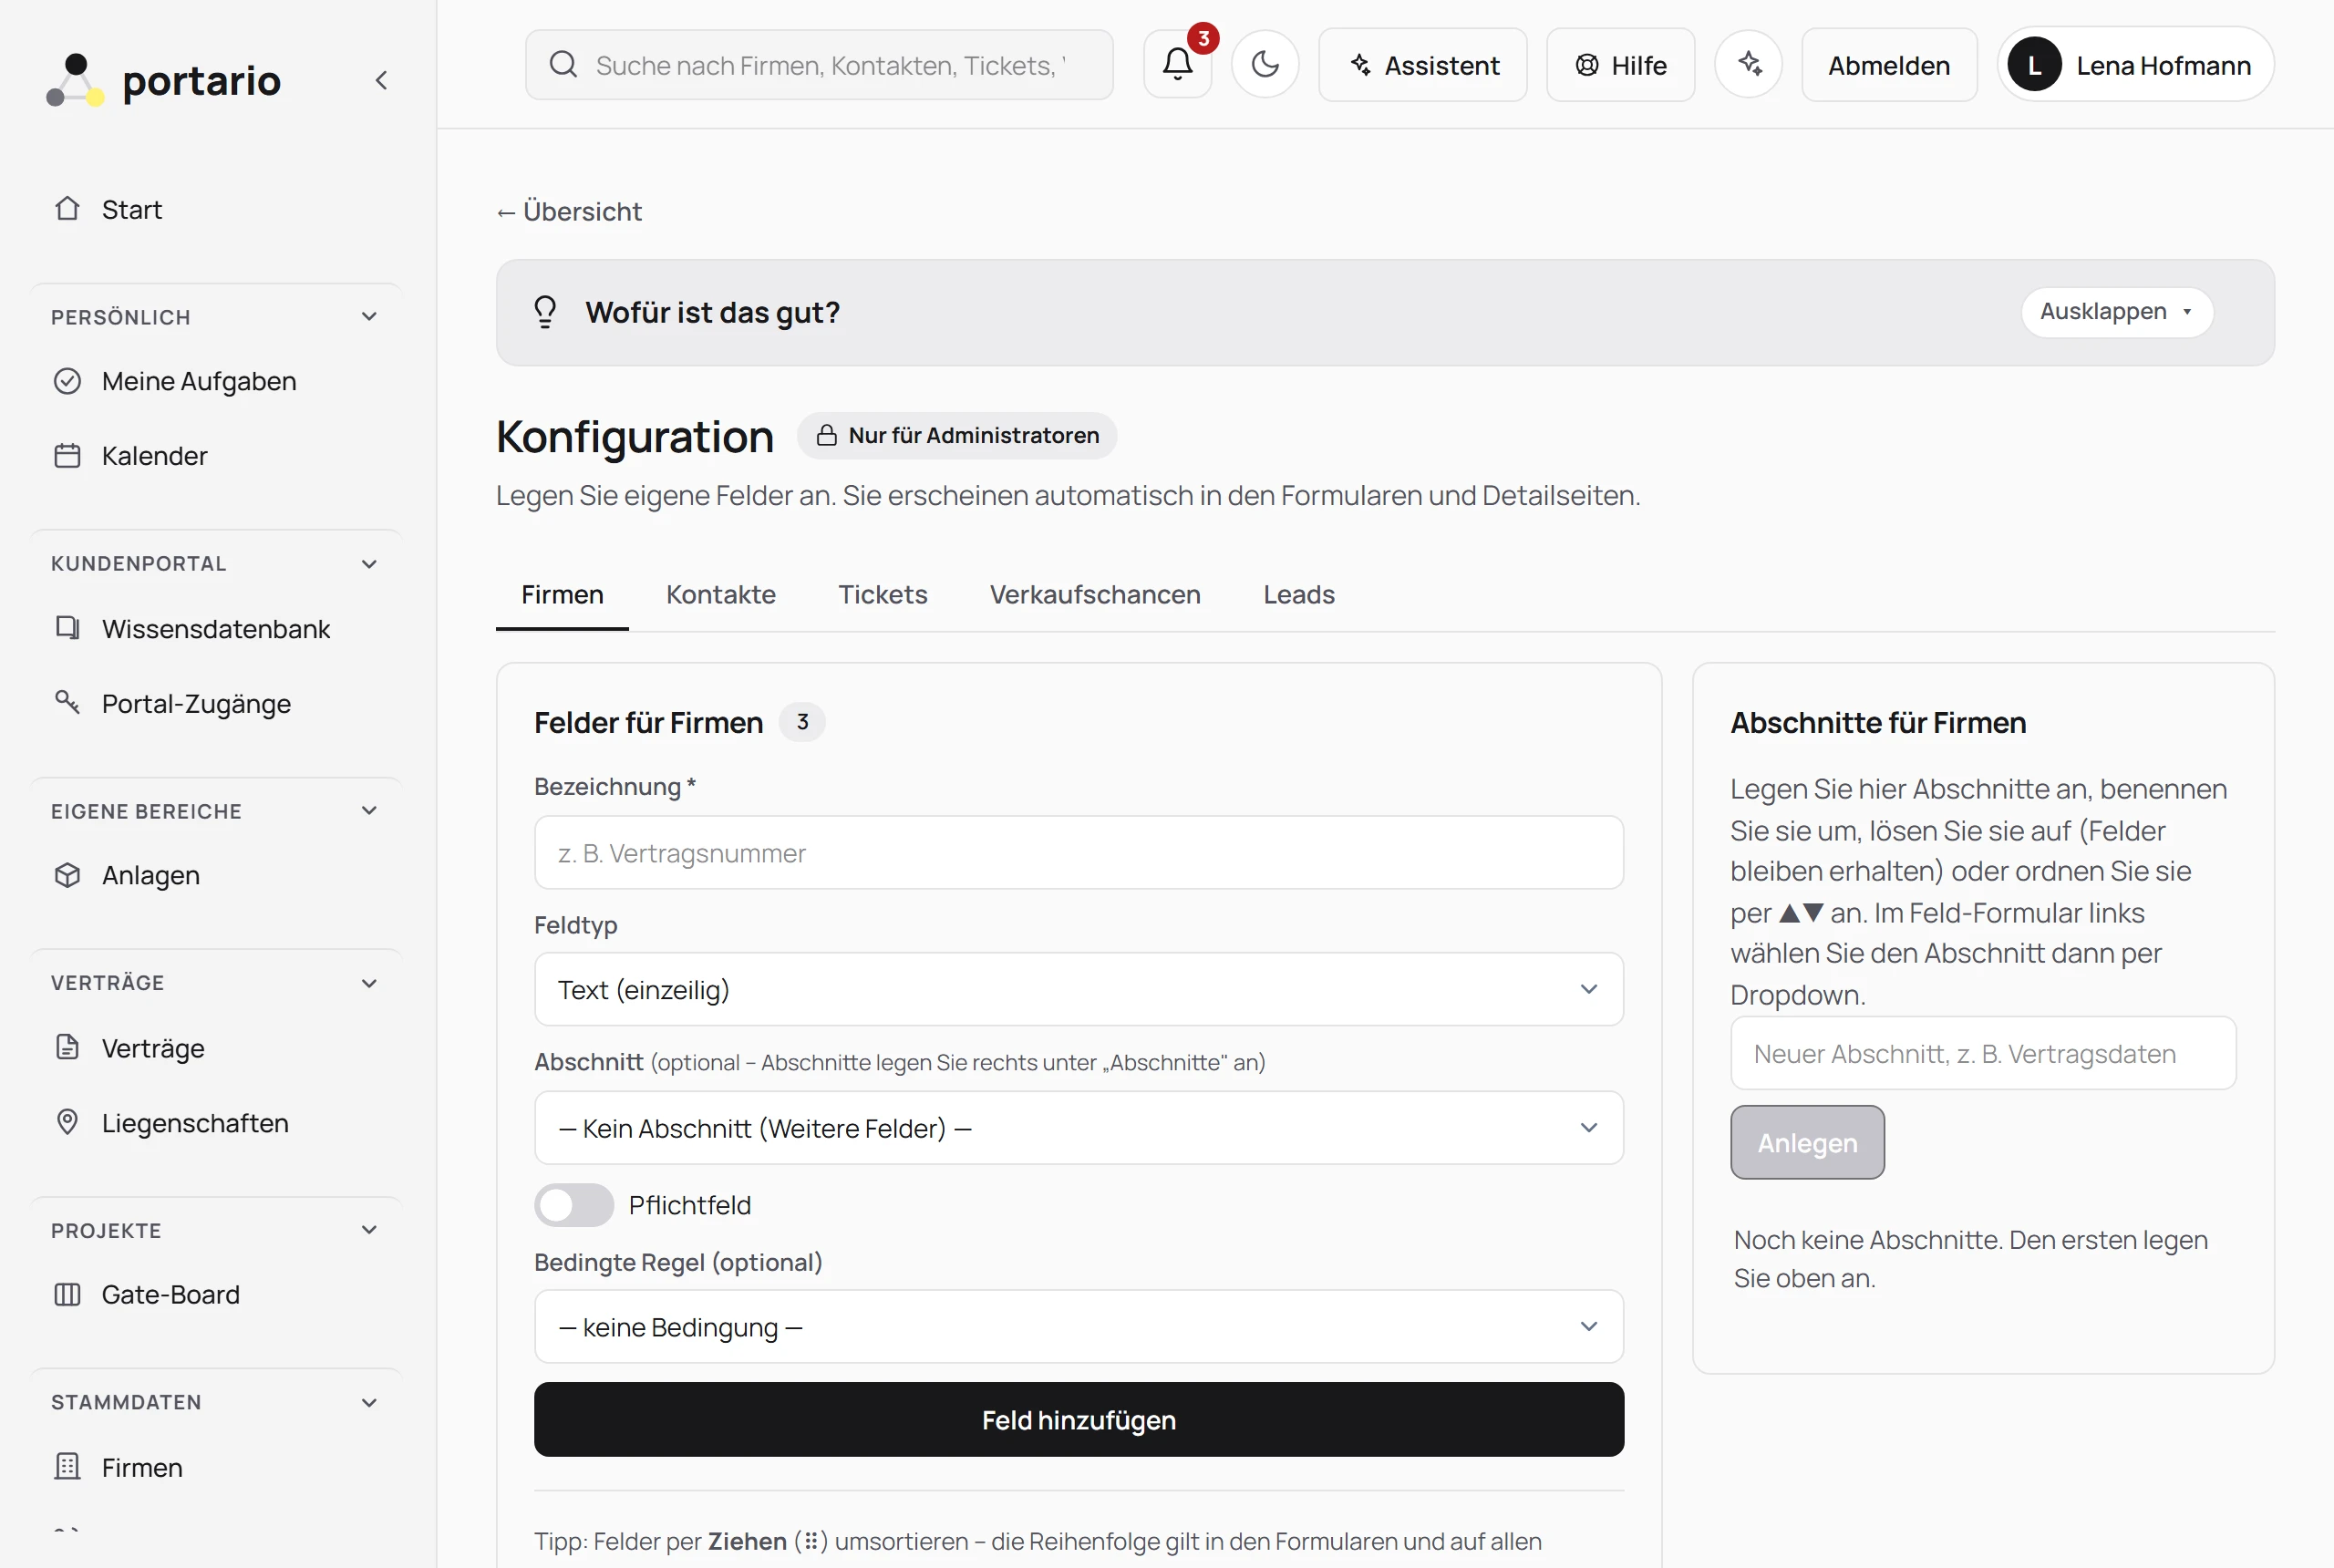Image resolution: width=2334 pixels, height=1568 pixels.
Task: Switch to the Kontakte tab
Action: tap(720, 595)
